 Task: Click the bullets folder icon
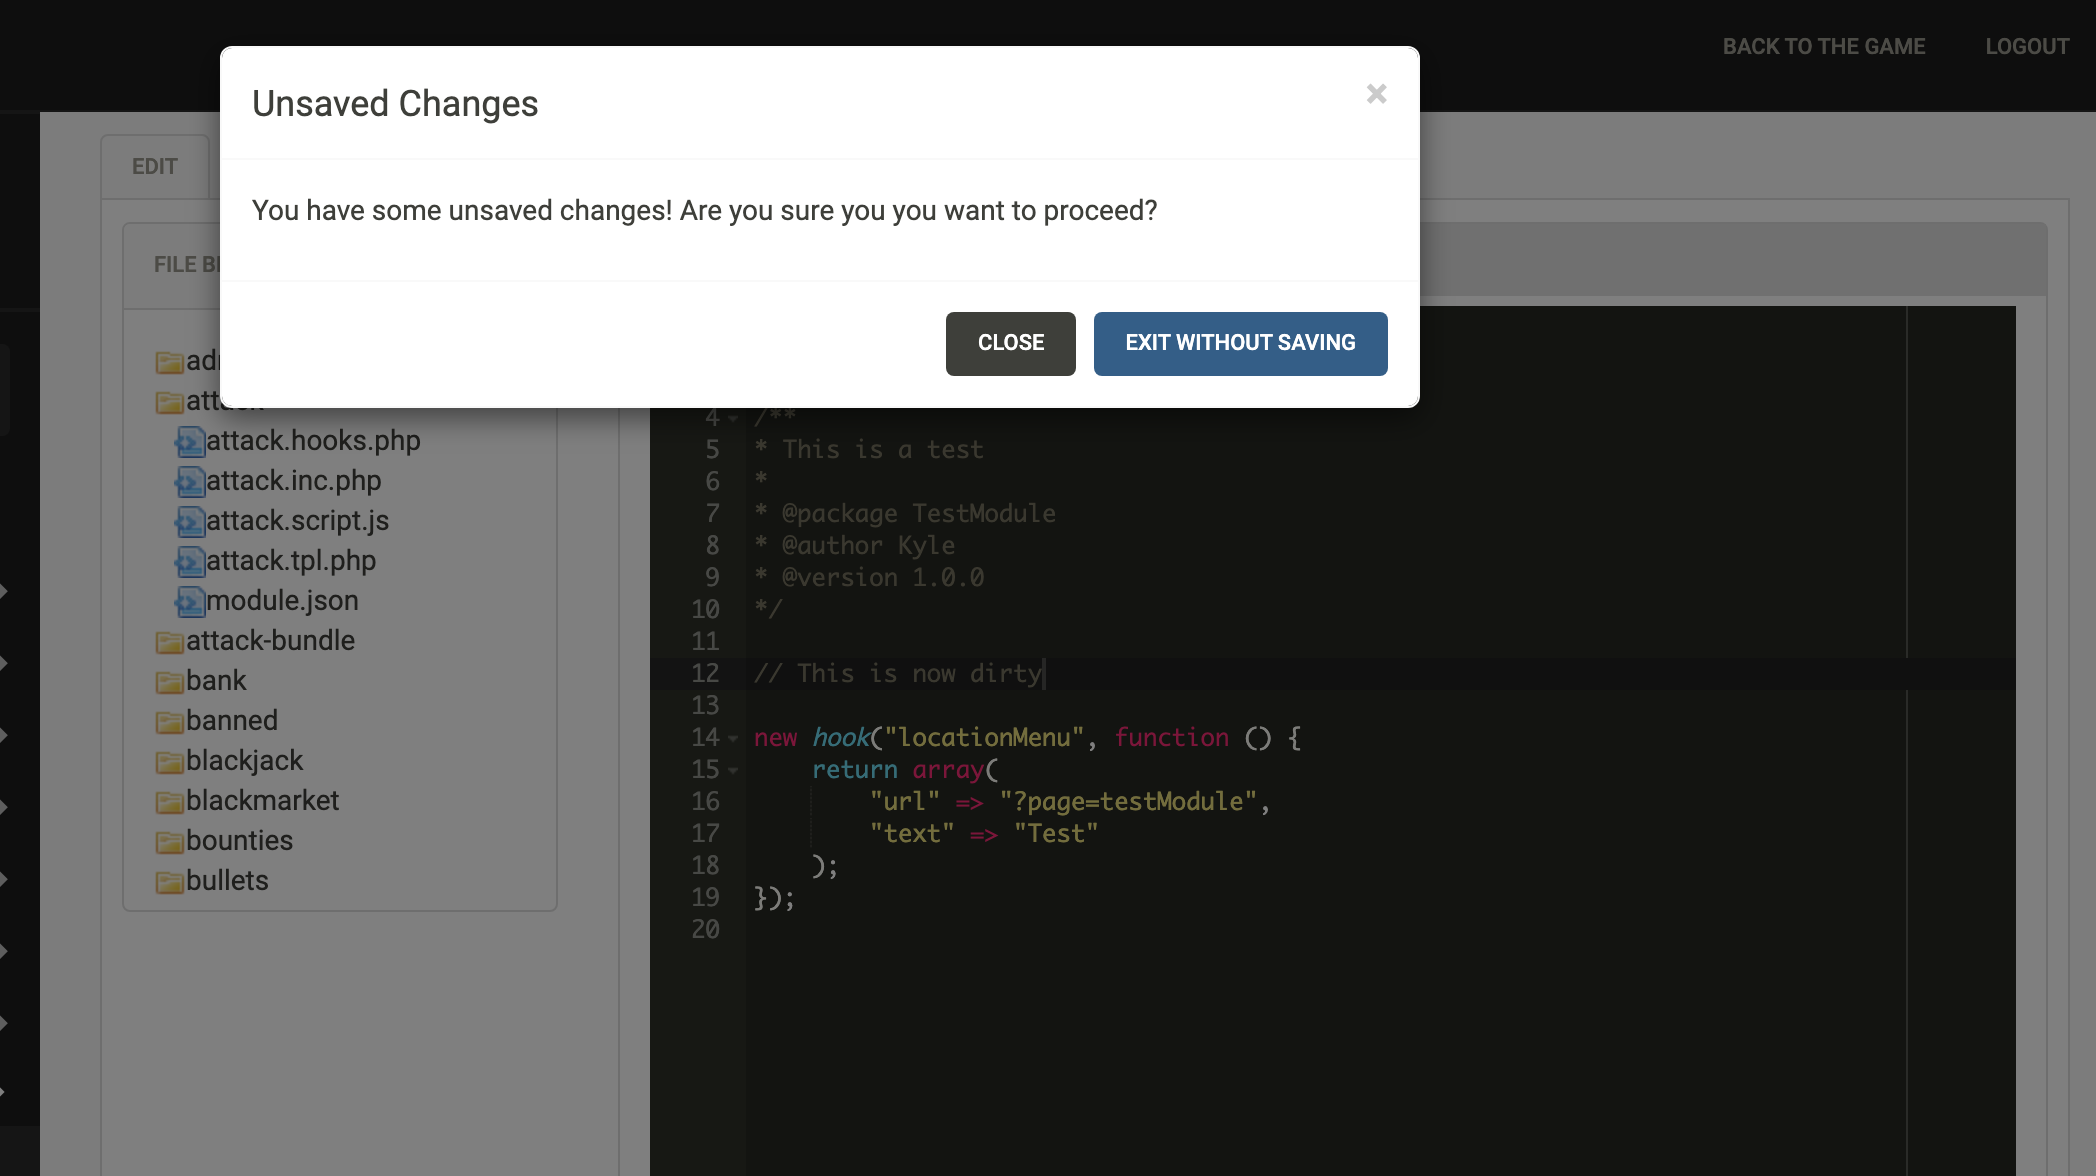point(169,882)
